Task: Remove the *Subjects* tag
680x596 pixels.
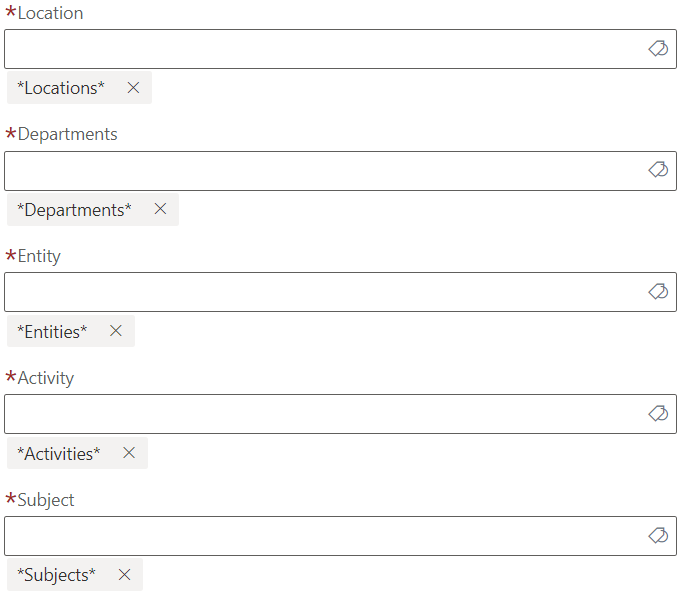Action: (124, 575)
